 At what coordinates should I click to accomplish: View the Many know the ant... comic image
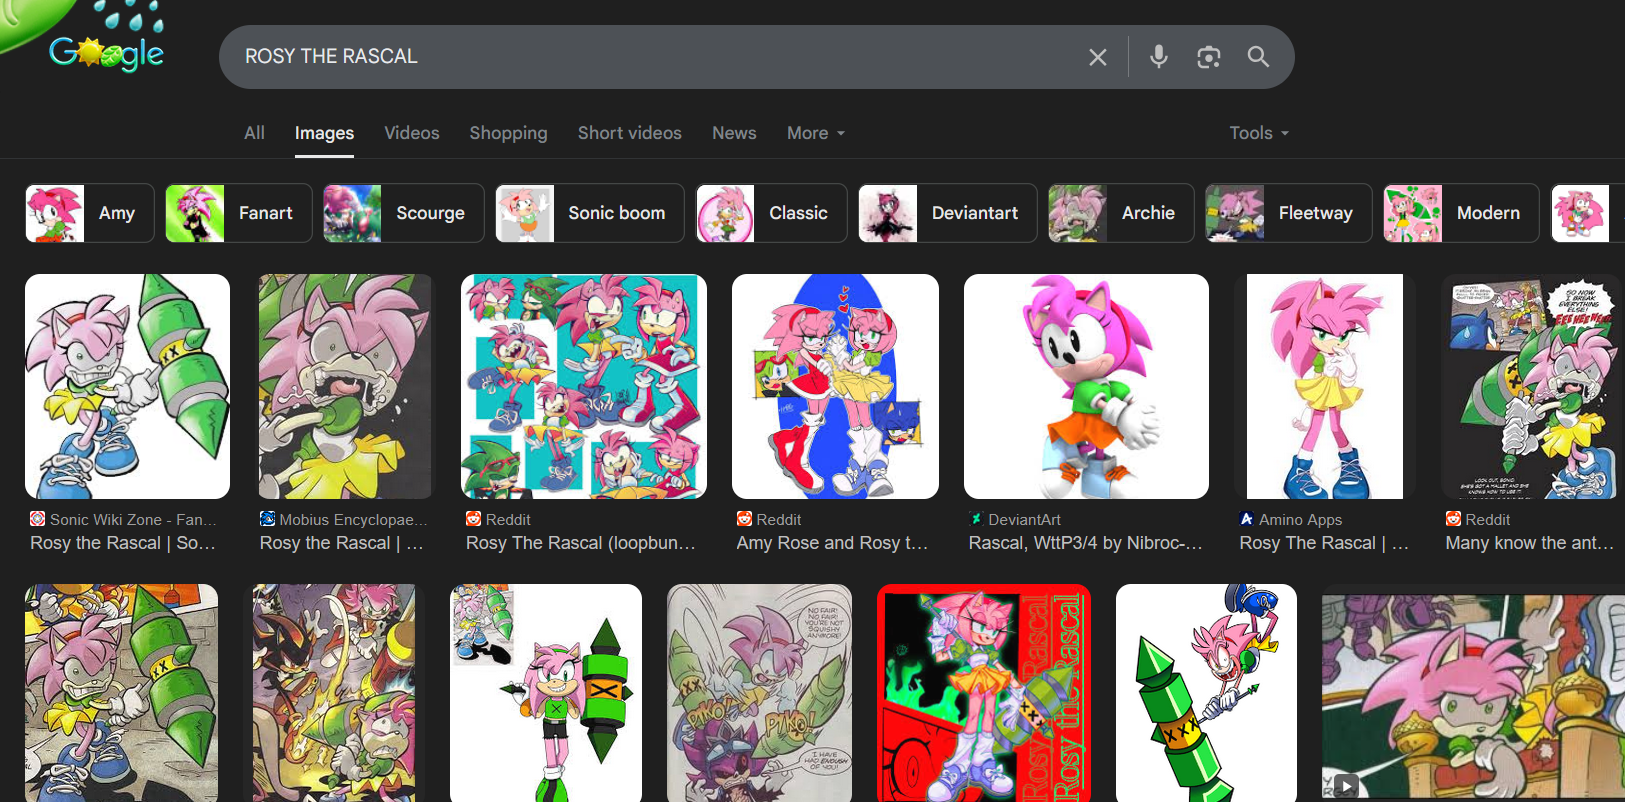tap(1533, 386)
